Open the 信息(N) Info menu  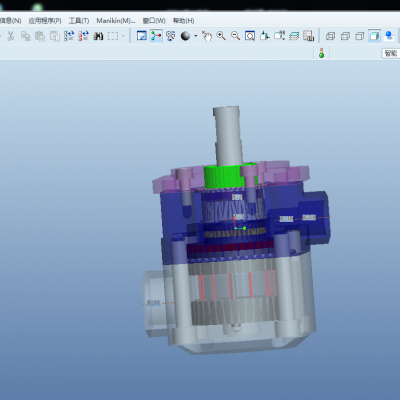tap(10, 21)
